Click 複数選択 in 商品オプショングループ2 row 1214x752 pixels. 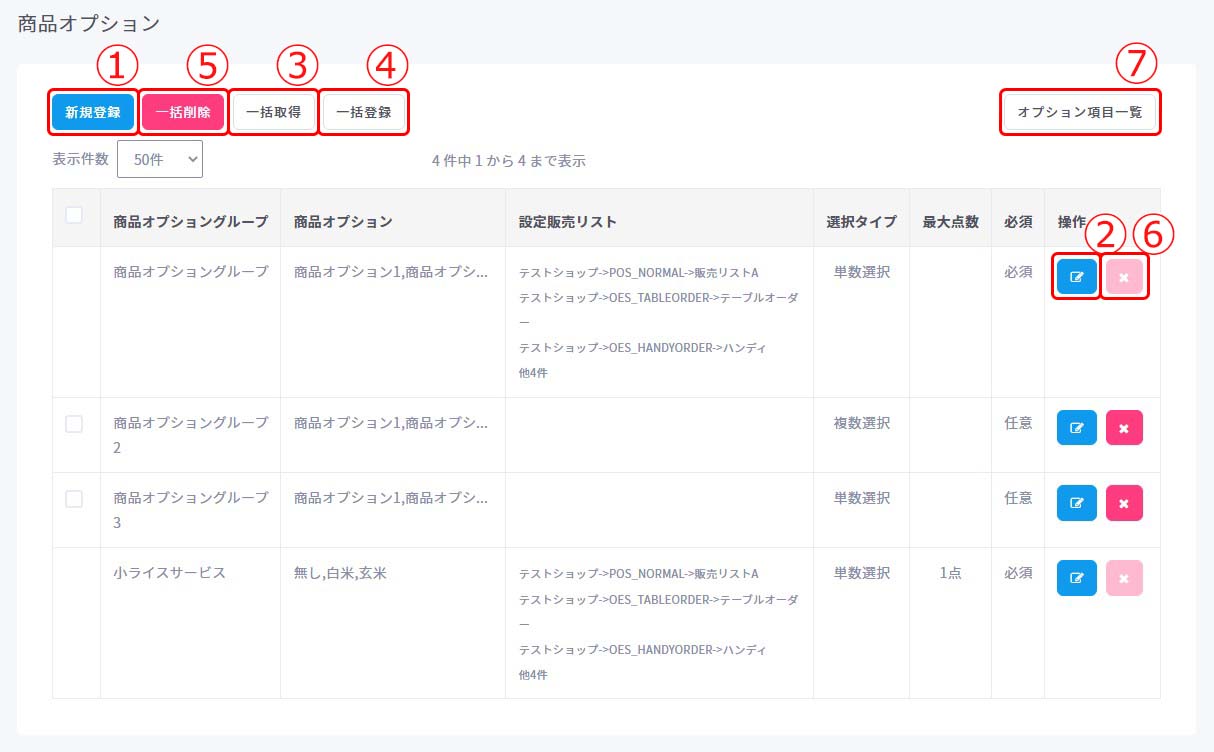[x=862, y=423]
